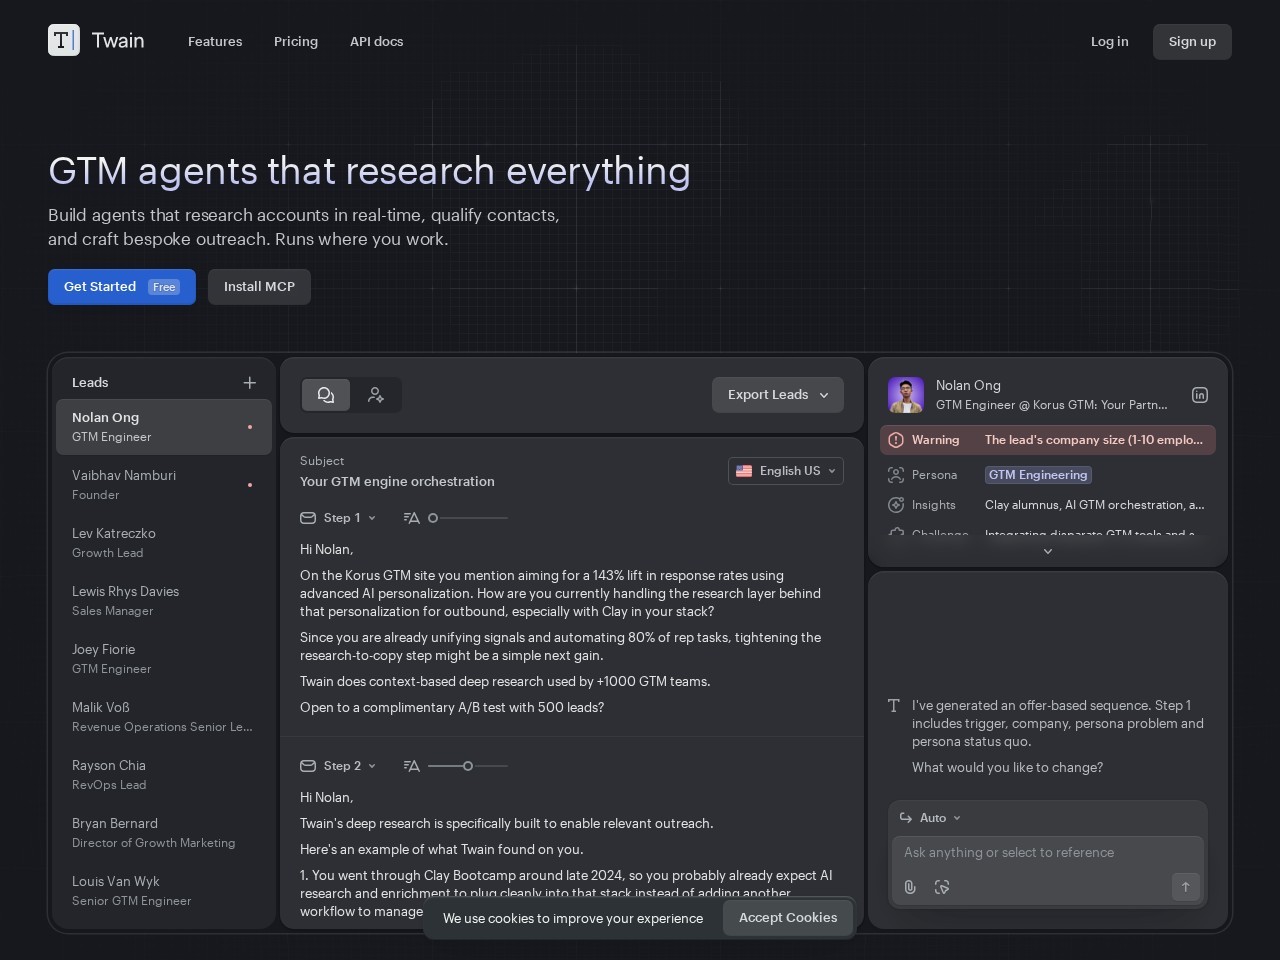Switch to the messages chat view
Screen dimensions: 1280x960
(326, 395)
